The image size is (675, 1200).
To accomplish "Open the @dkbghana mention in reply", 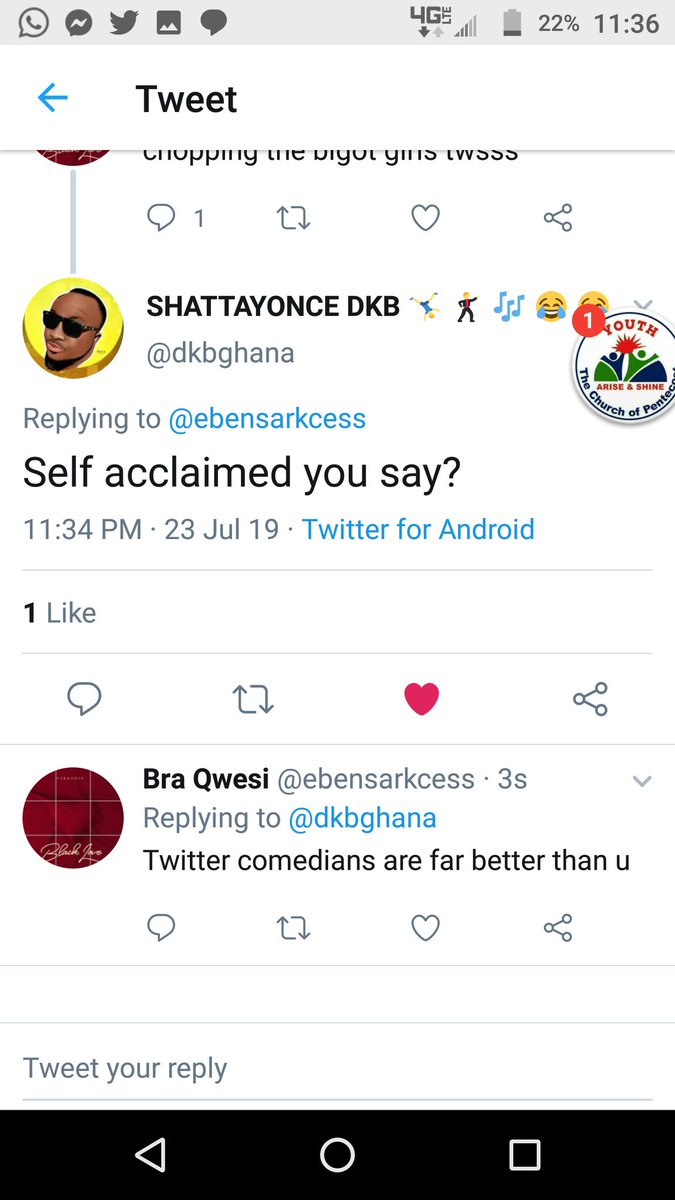I will tap(362, 818).
